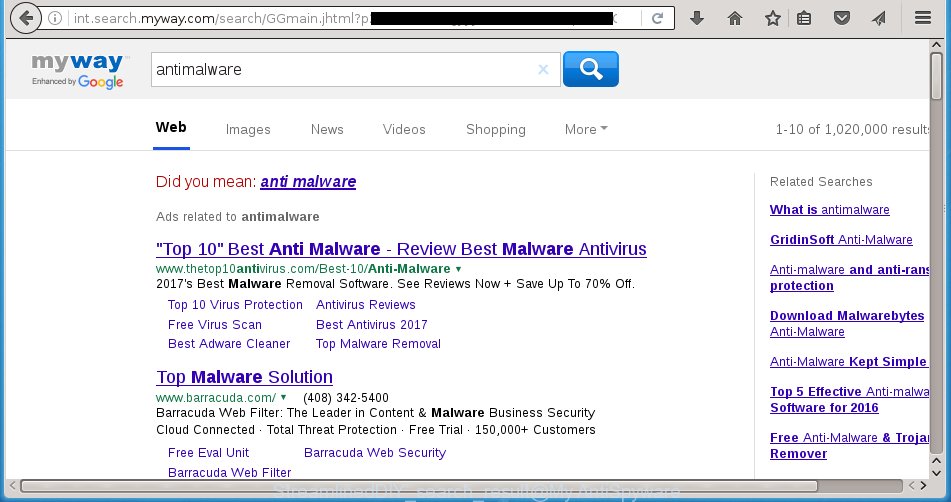Screen dimensions: 951x502
Task: Open 'Top Malware Solution' ad result
Action: point(244,376)
